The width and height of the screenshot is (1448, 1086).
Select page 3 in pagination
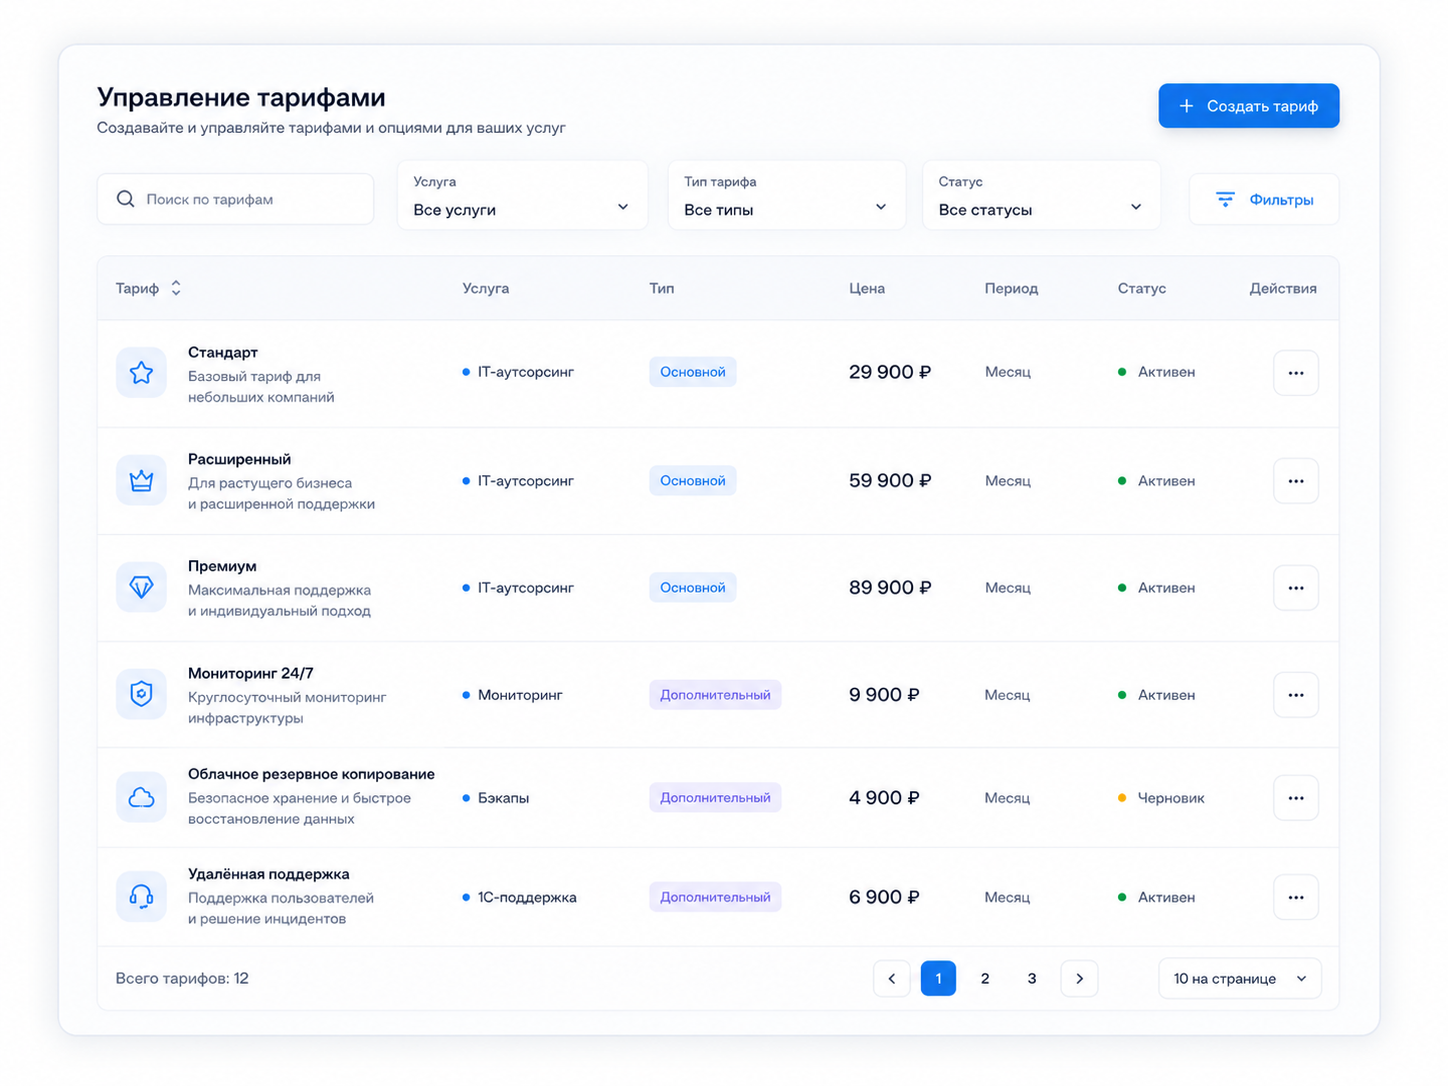pos(1032,978)
